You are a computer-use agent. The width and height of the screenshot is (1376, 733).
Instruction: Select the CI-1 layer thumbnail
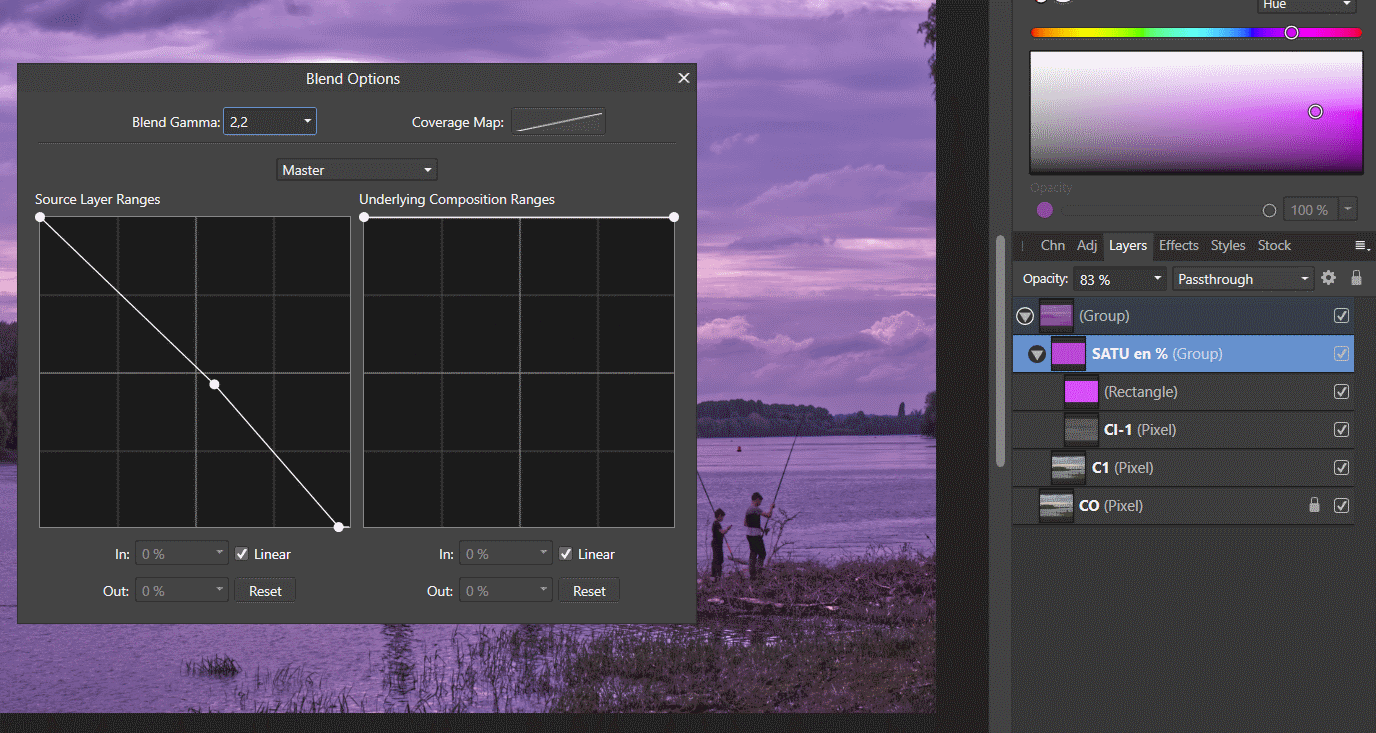pyautogui.click(x=1081, y=430)
